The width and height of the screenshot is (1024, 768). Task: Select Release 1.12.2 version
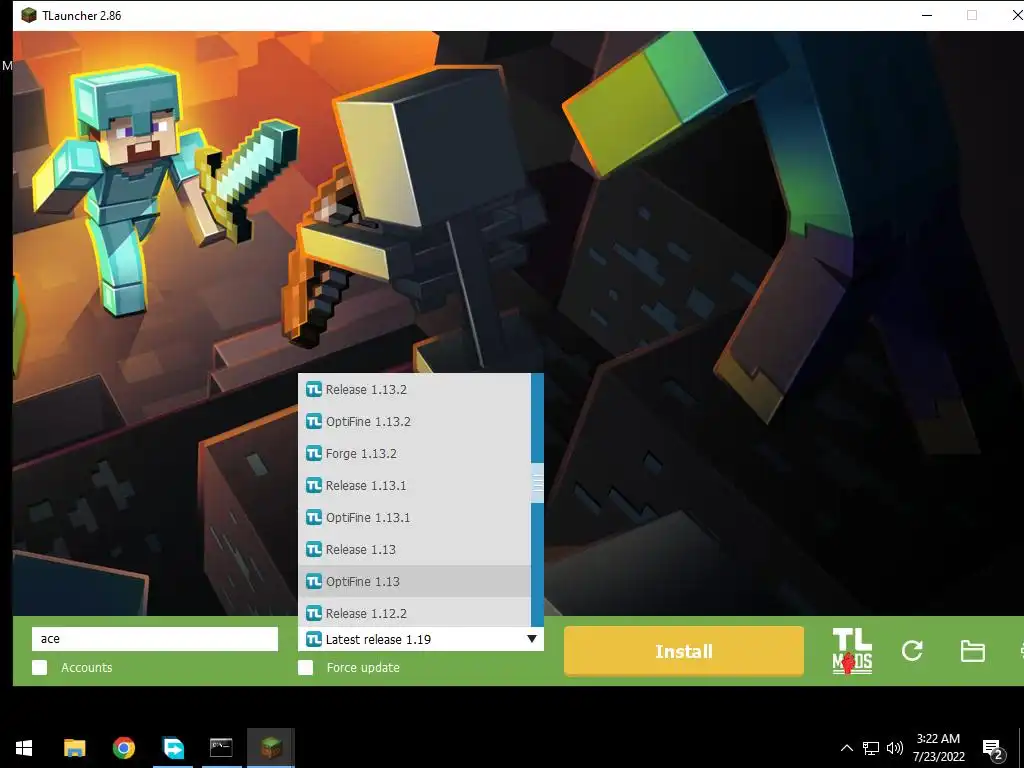click(x=414, y=613)
